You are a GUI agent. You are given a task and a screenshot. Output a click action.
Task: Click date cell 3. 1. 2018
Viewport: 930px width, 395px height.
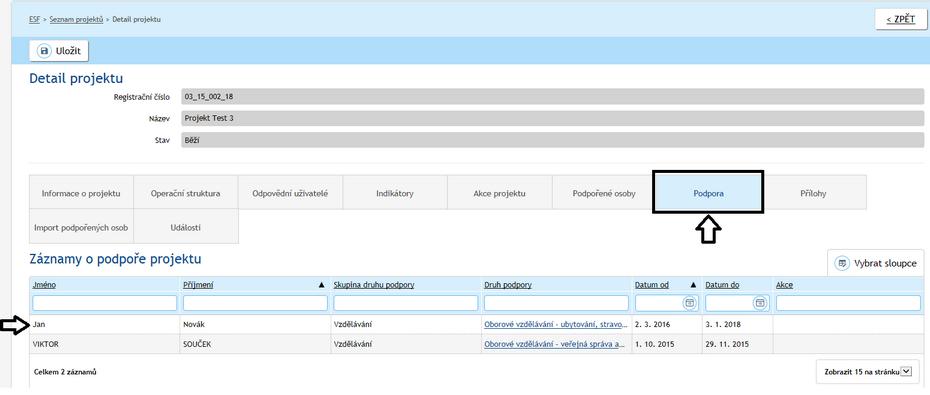click(737, 324)
